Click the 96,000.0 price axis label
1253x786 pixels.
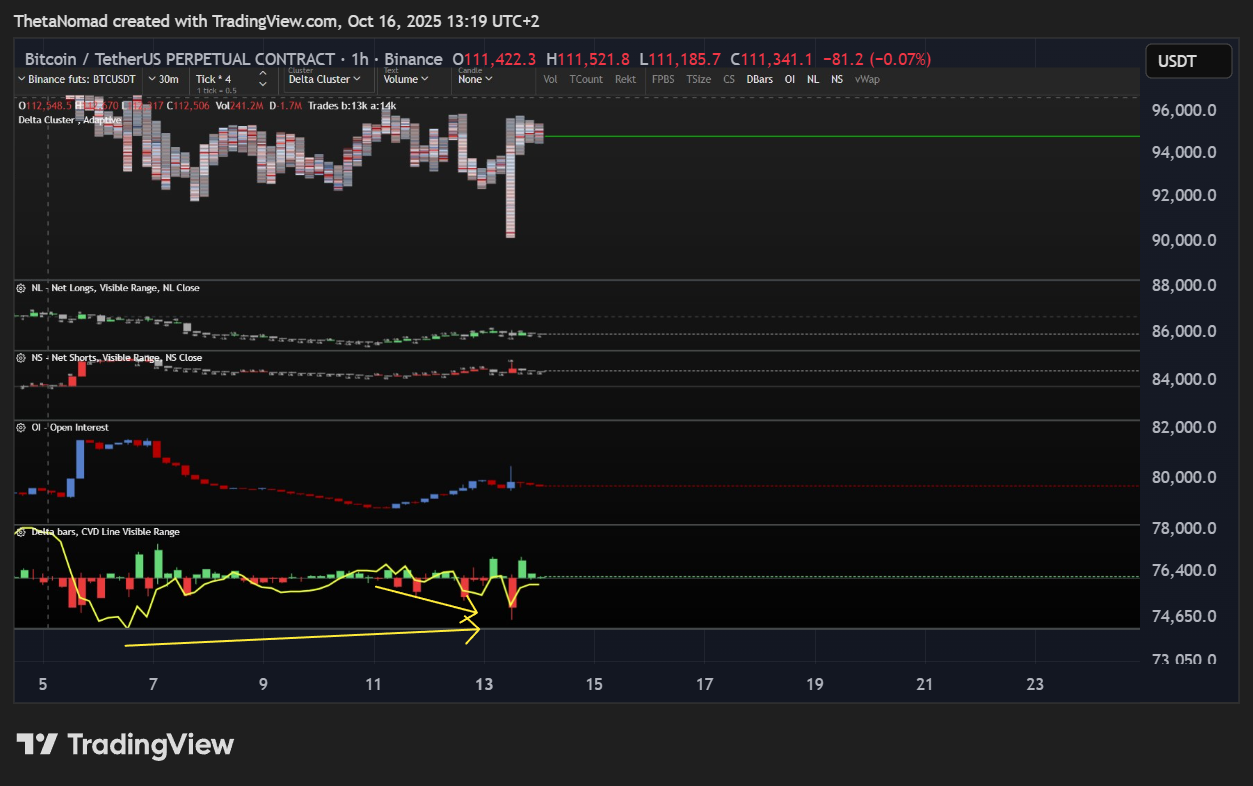1184,111
